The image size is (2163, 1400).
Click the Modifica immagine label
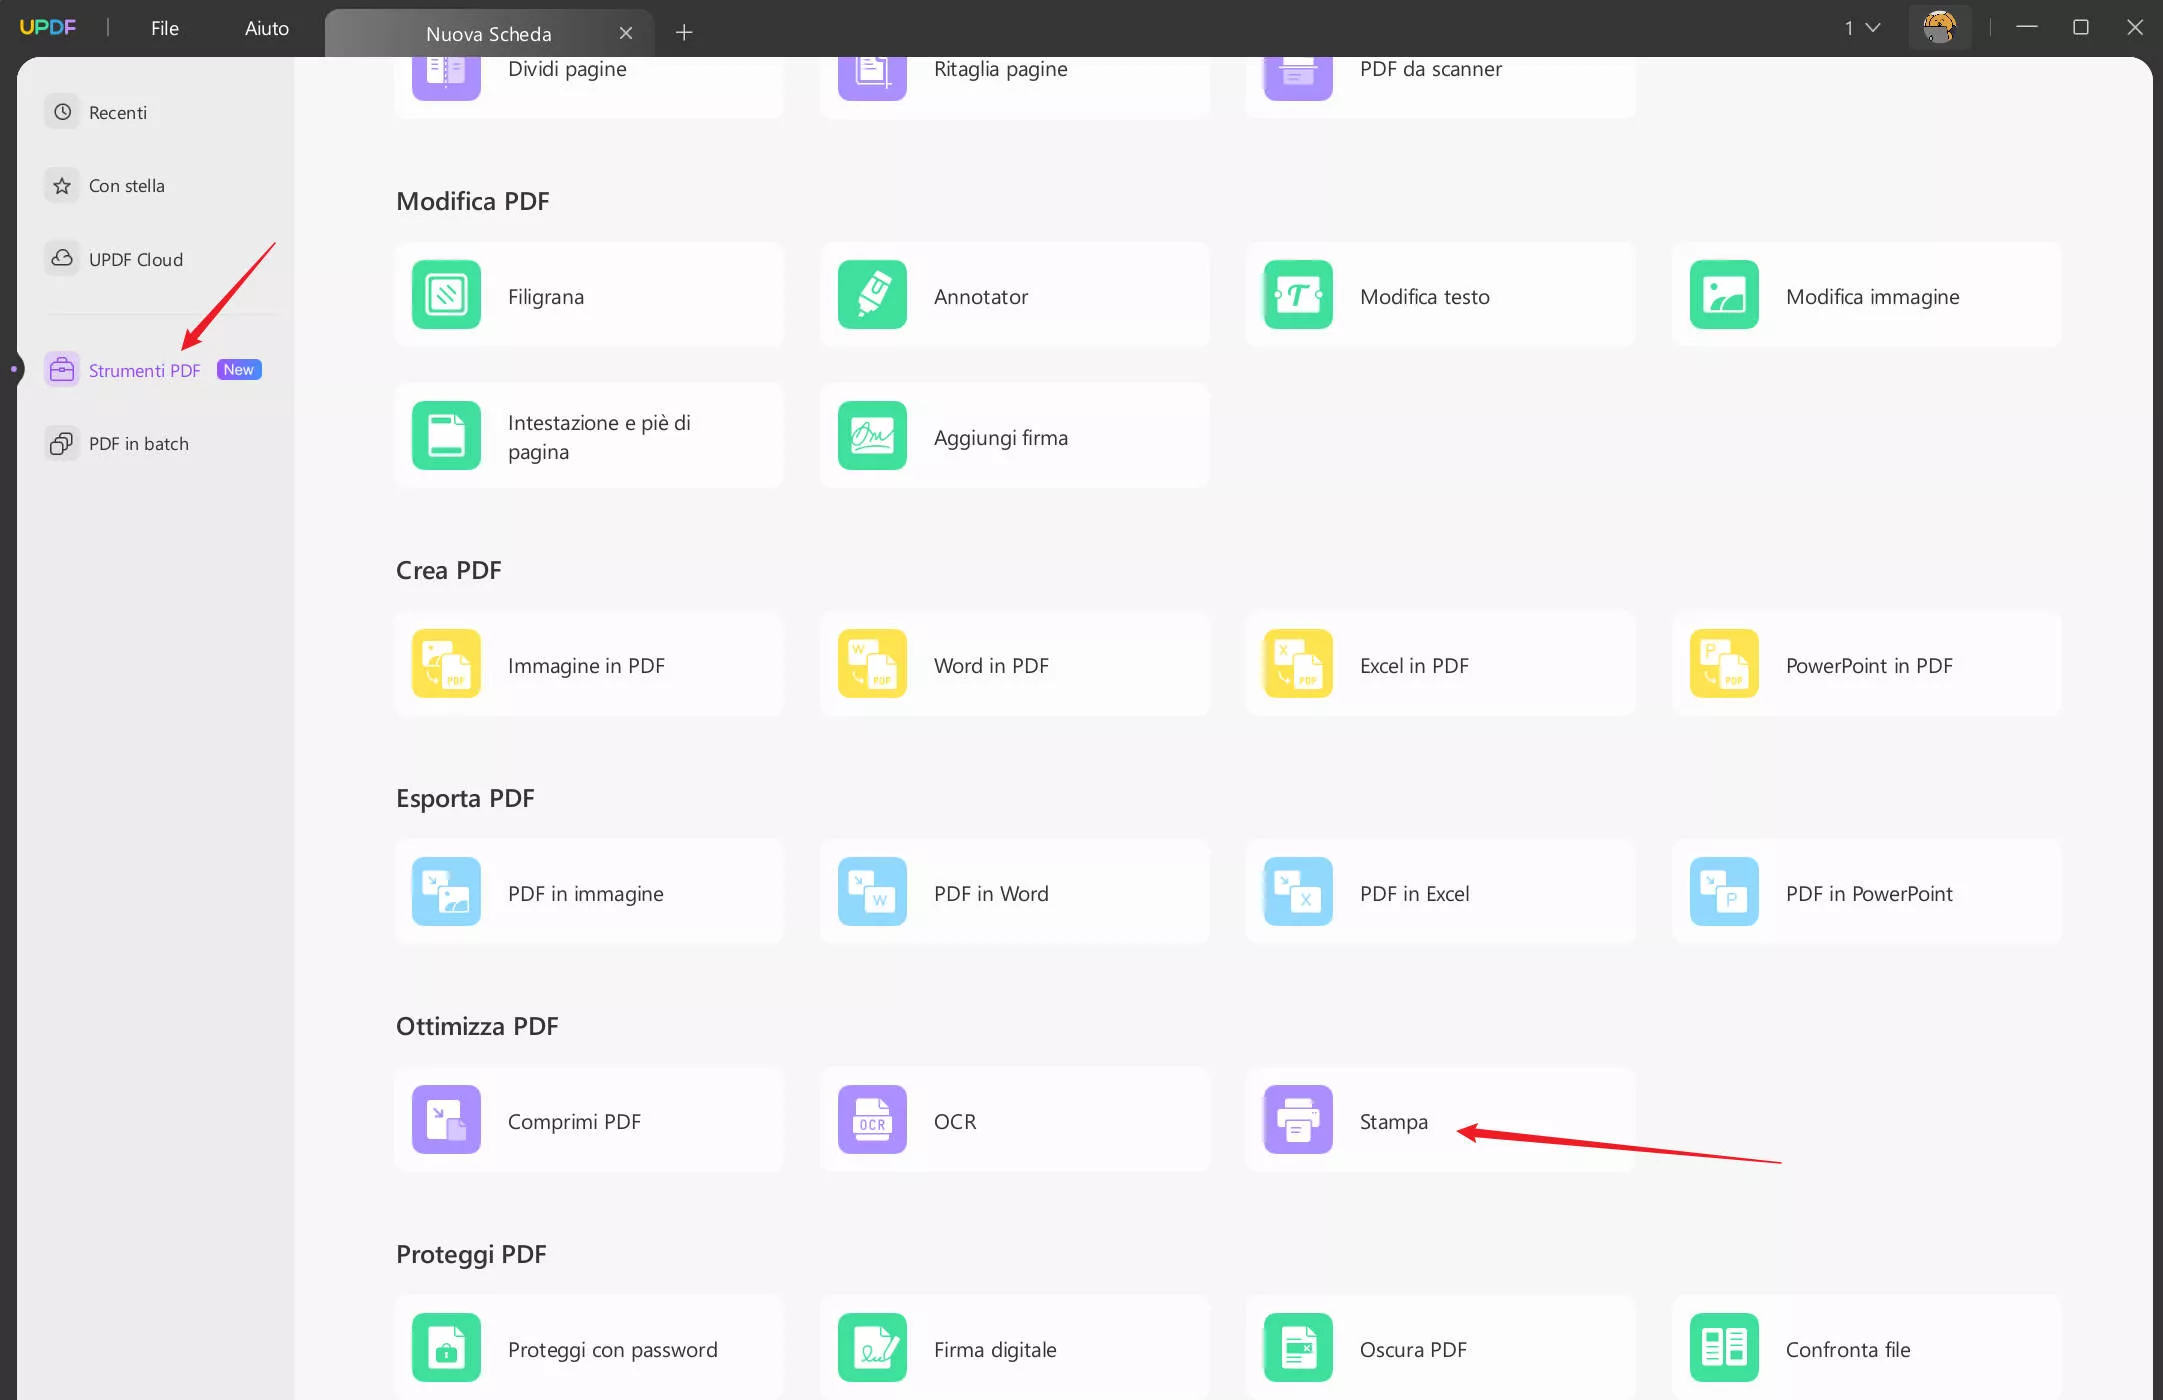(1873, 297)
